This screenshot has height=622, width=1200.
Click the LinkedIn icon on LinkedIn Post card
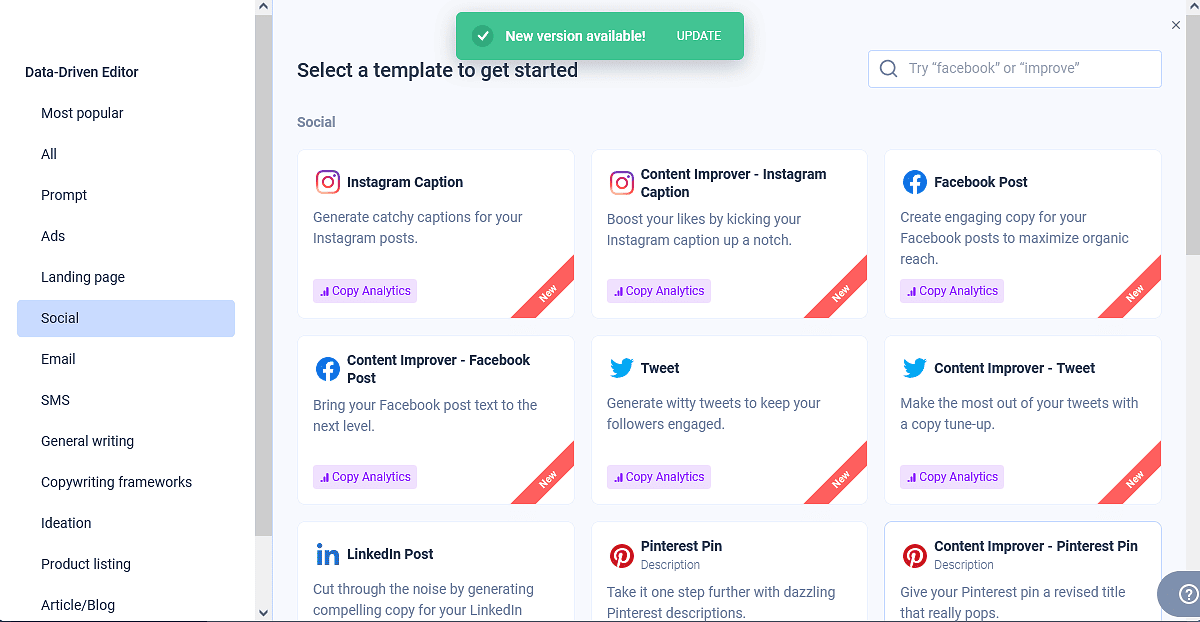pyautogui.click(x=328, y=554)
